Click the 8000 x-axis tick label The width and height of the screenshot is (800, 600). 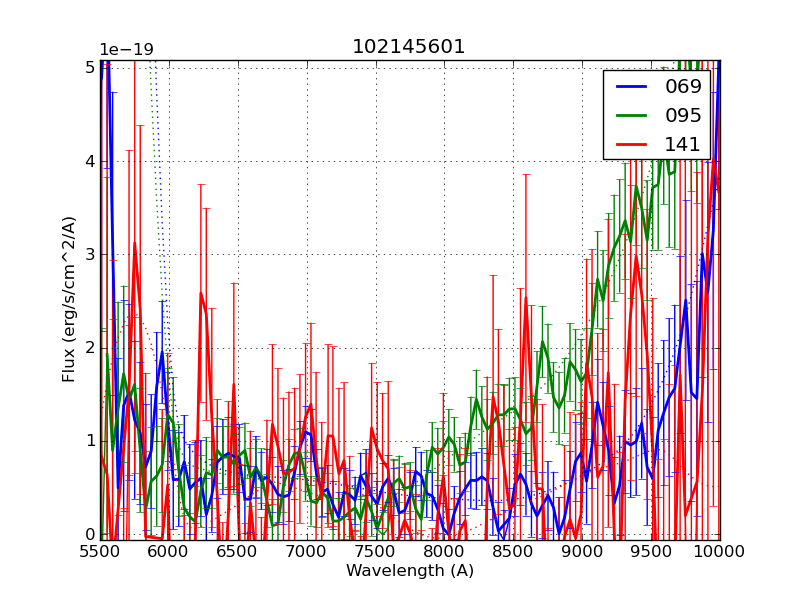click(444, 551)
